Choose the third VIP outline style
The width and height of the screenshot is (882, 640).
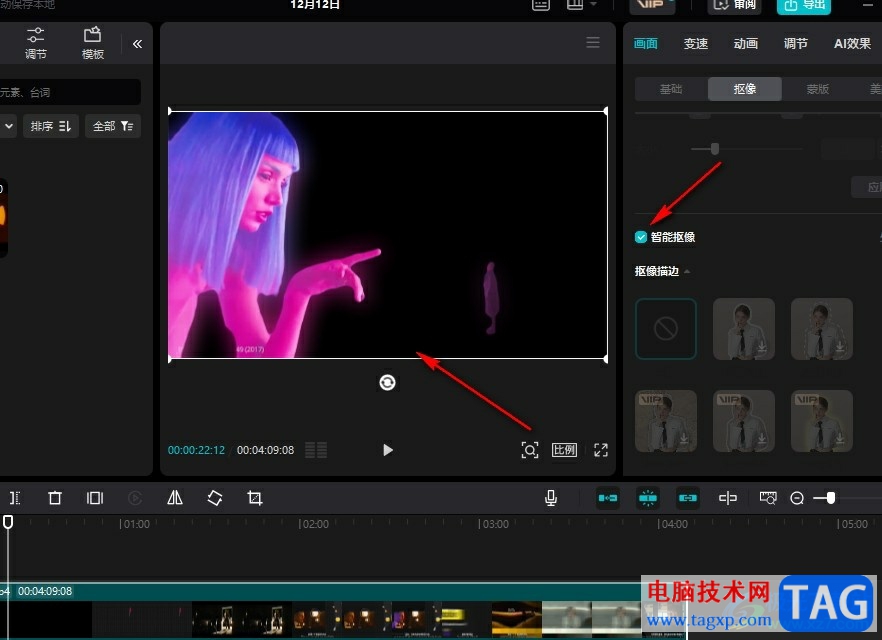pos(822,421)
